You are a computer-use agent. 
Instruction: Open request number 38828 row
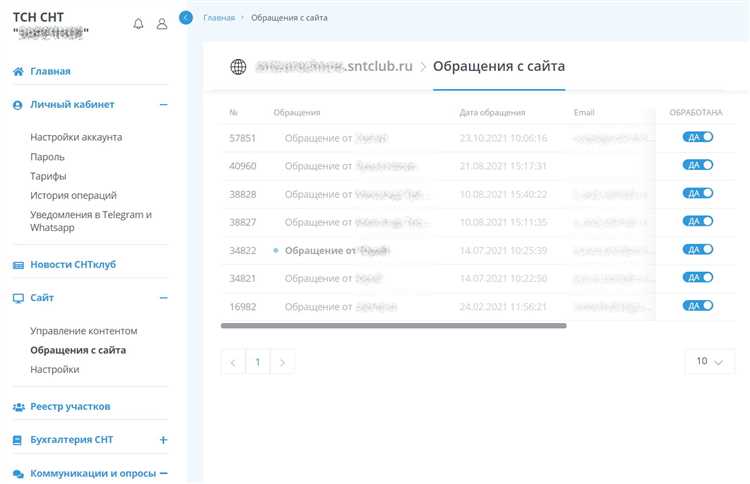coord(478,194)
